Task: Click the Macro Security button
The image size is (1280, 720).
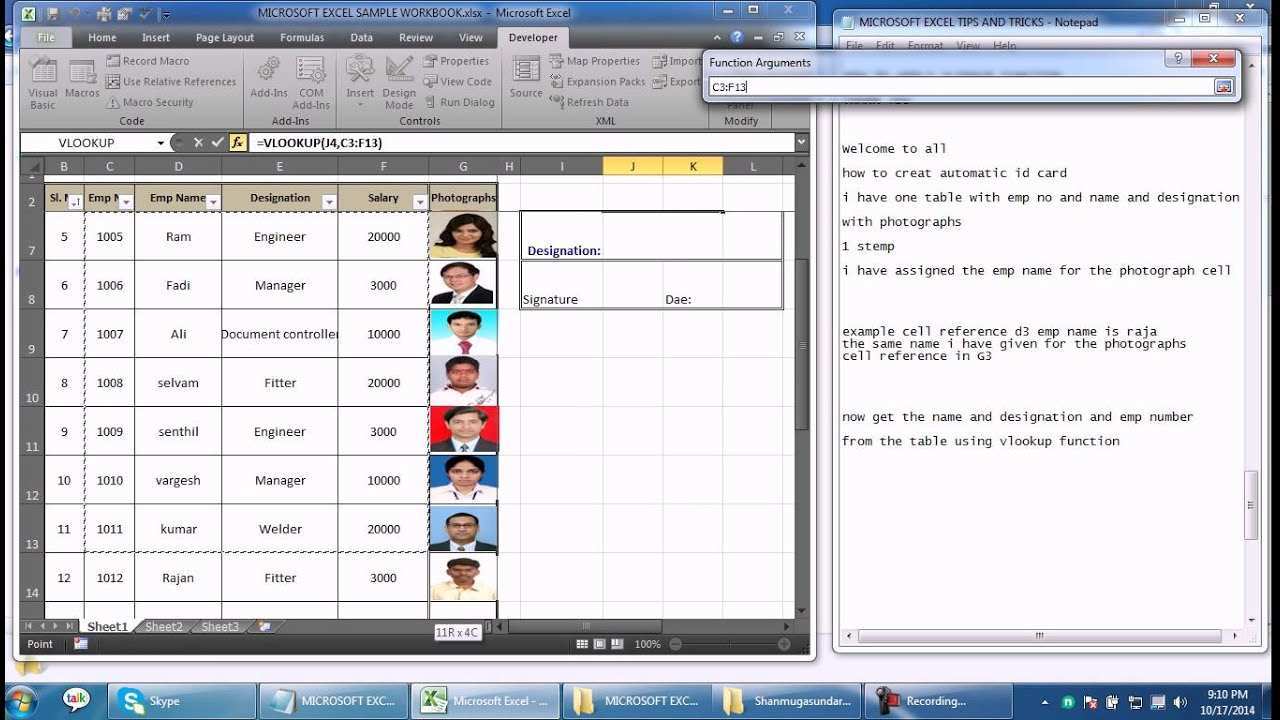Action: click(150, 102)
